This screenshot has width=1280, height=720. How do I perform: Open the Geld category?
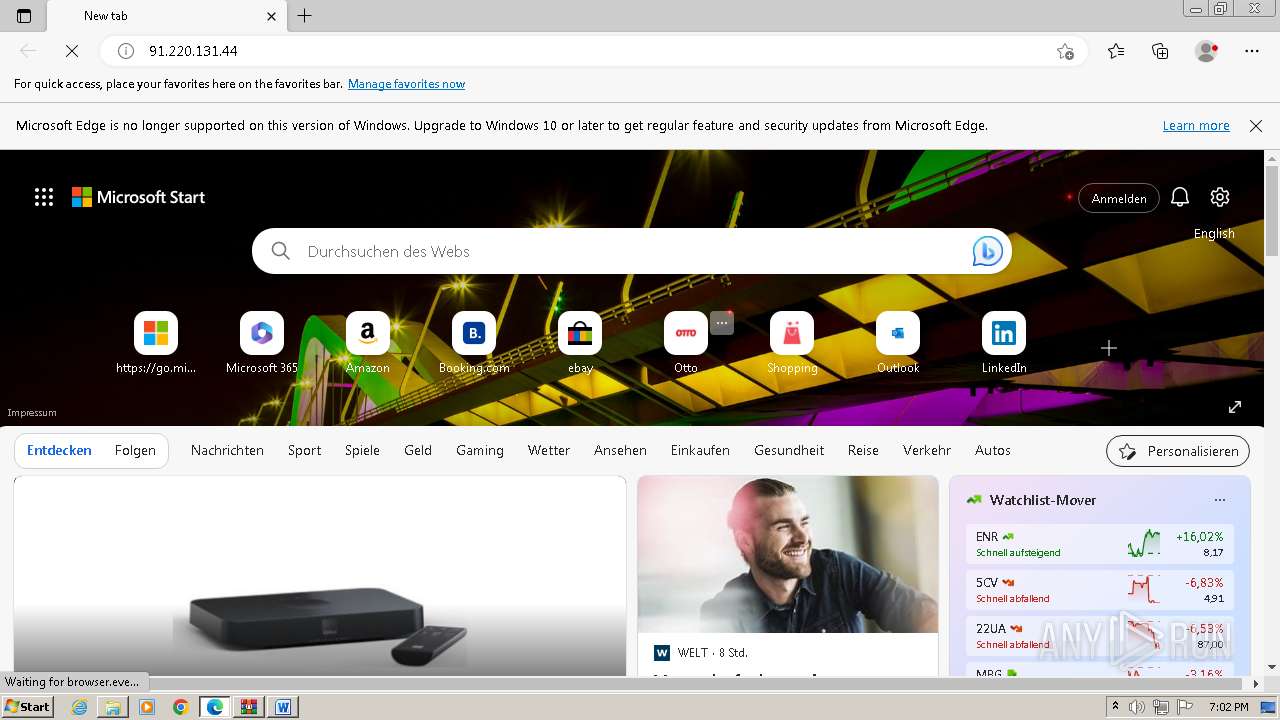coord(418,451)
